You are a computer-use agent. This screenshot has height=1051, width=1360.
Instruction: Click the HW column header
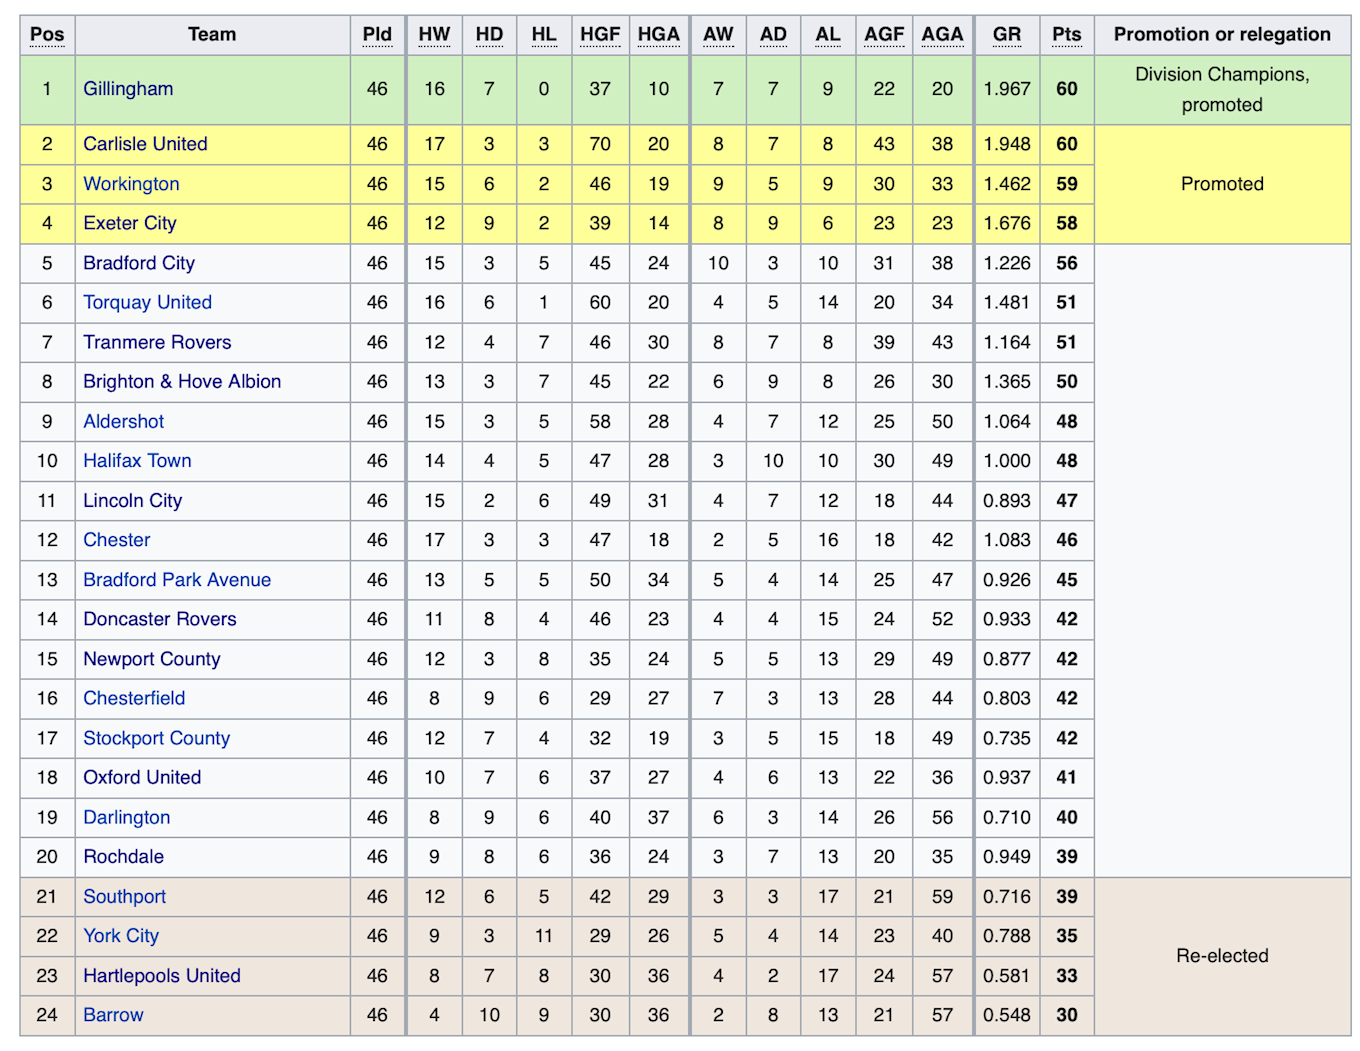pos(434,35)
